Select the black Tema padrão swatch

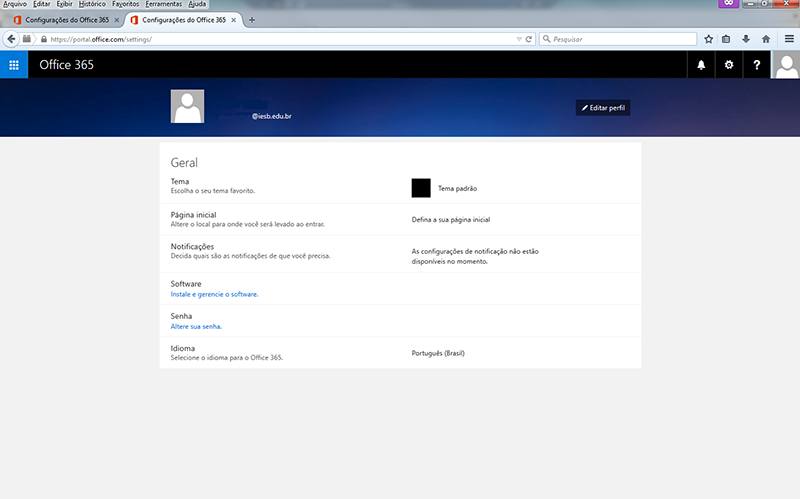[x=421, y=188]
